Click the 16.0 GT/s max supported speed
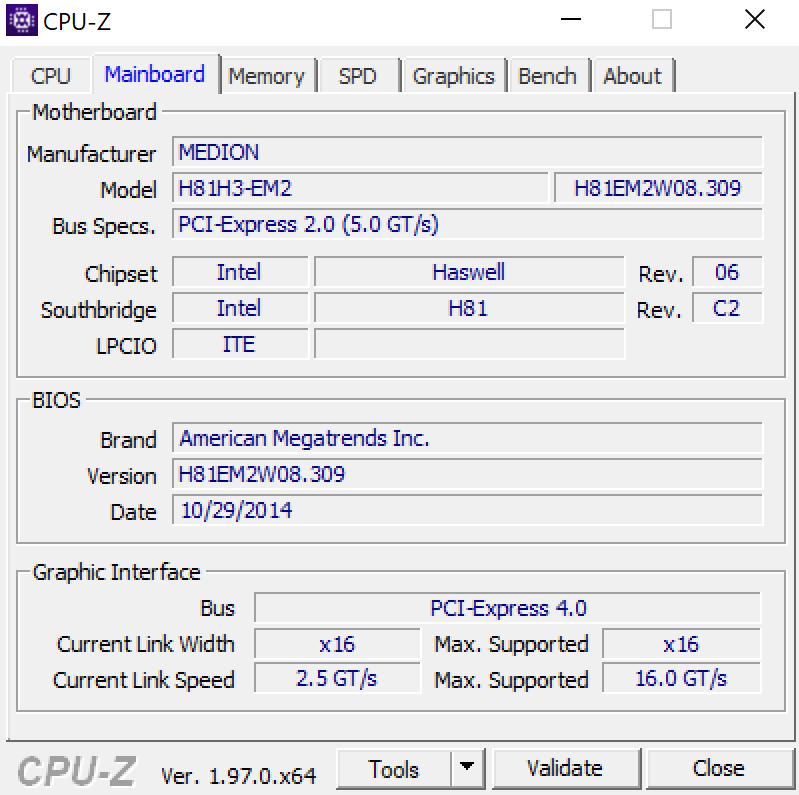This screenshot has width=799, height=795. point(681,678)
